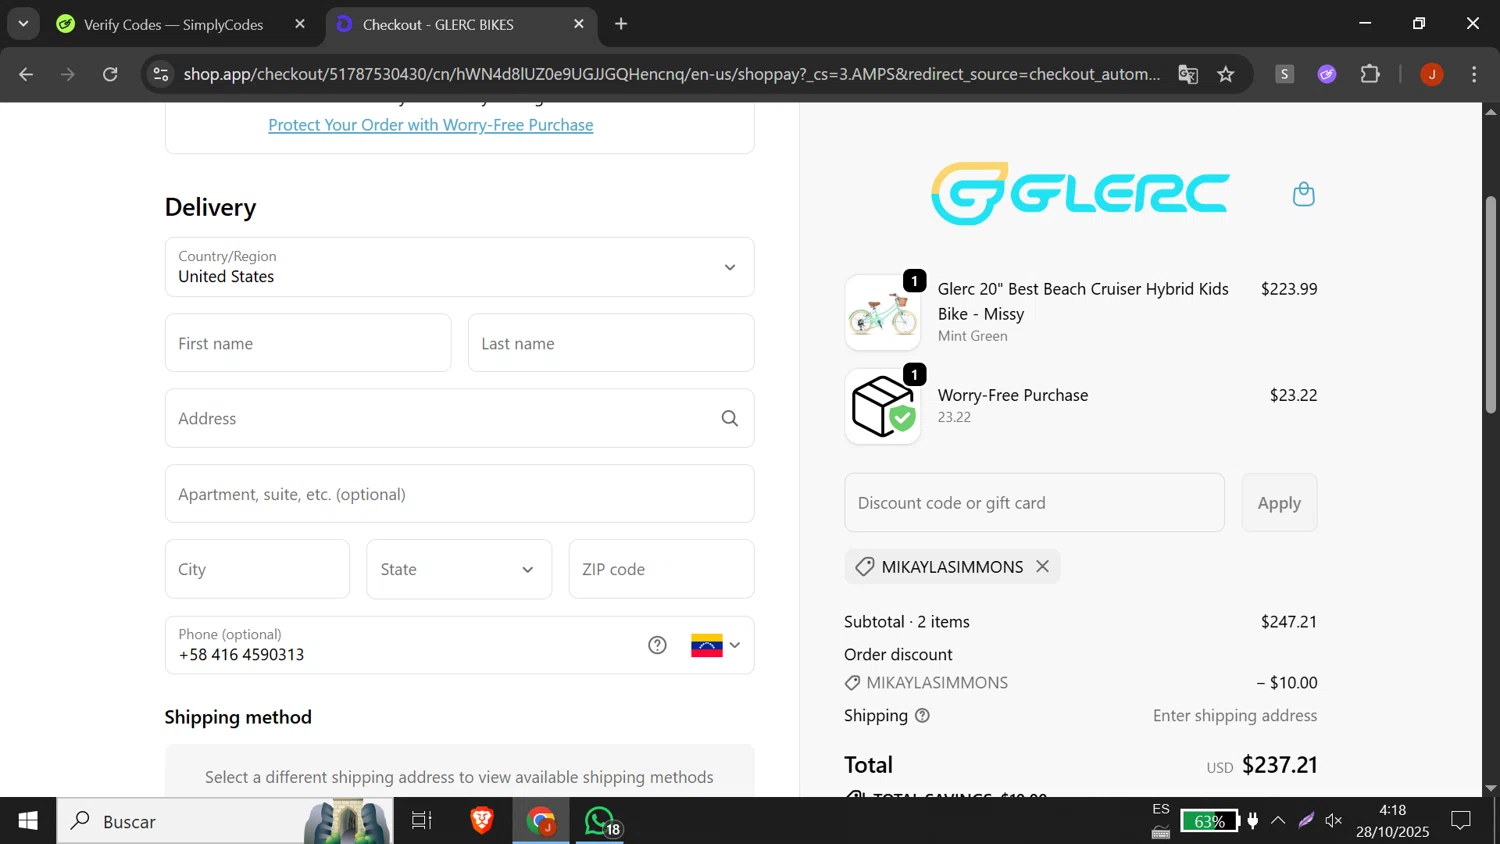Focus the First name field
This screenshot has height=844, width=1500.
308,343
